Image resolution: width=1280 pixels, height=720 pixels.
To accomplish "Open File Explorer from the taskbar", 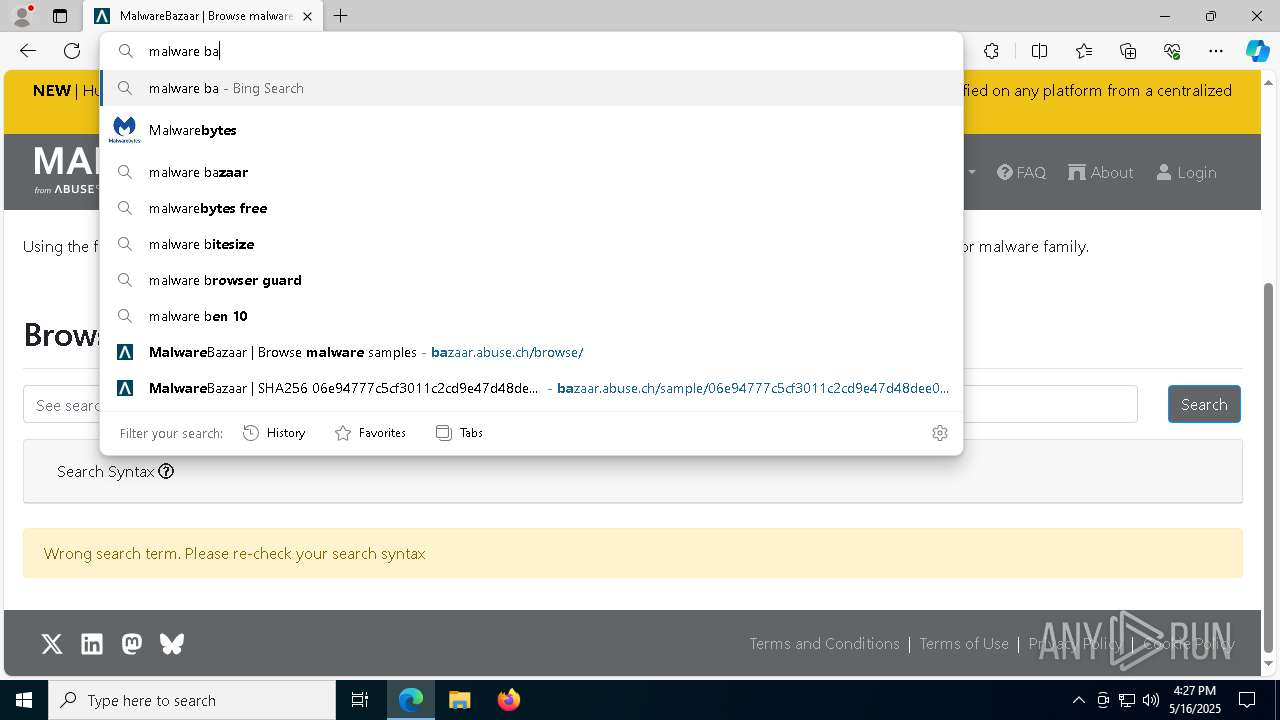I will tap(459, 700).
